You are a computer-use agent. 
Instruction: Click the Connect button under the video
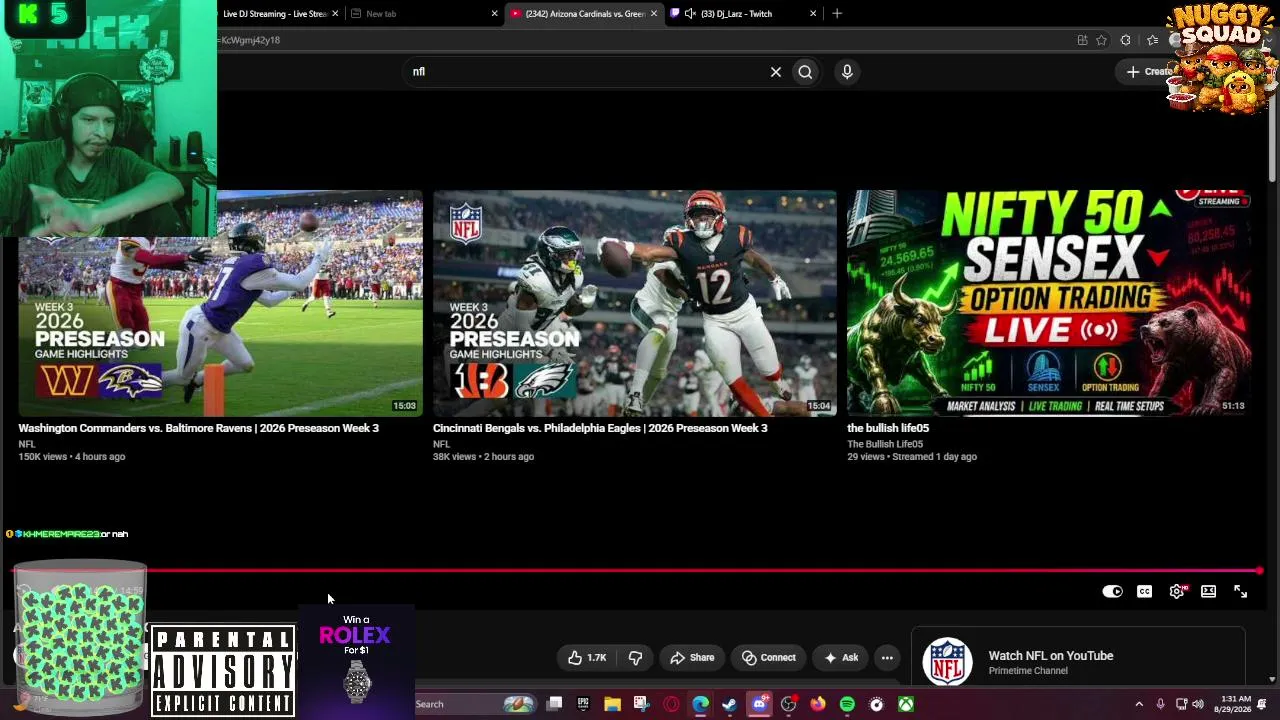769,658
